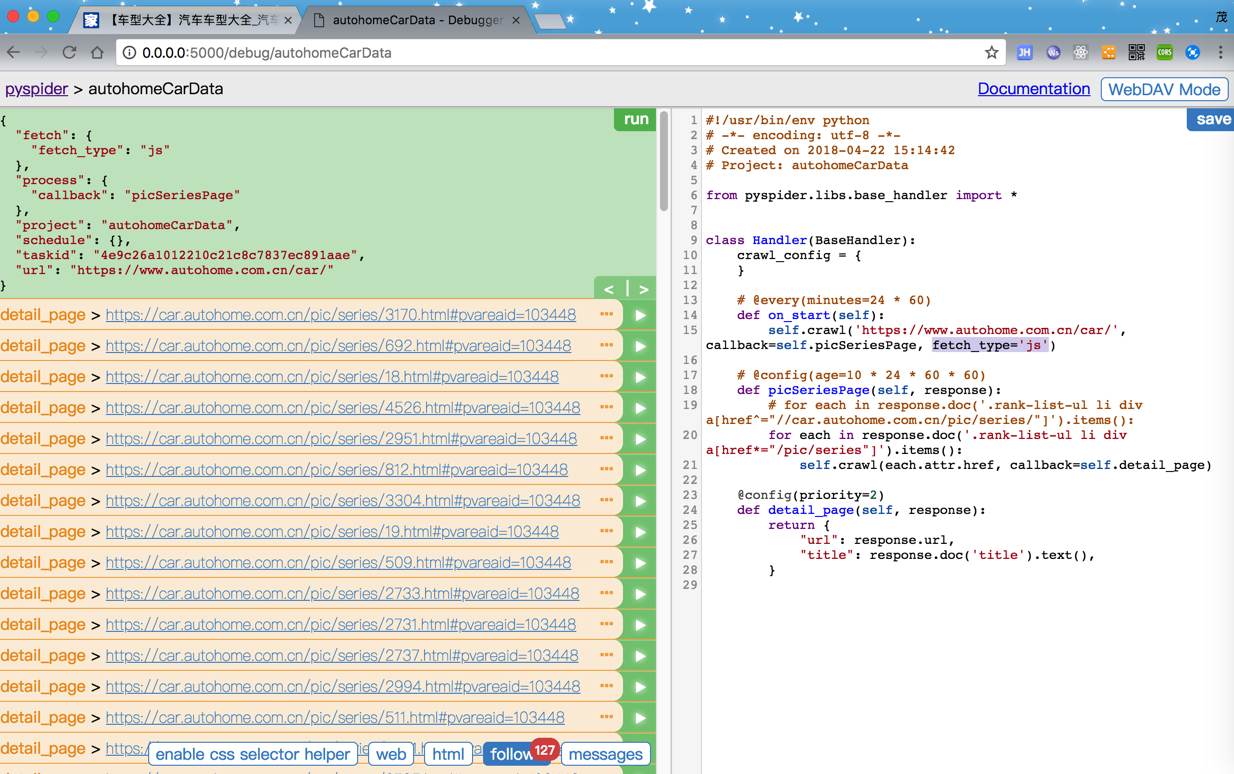Close the autohomeCarData Debugger tab
1234x774 pixels.
[x=516, y=20]
